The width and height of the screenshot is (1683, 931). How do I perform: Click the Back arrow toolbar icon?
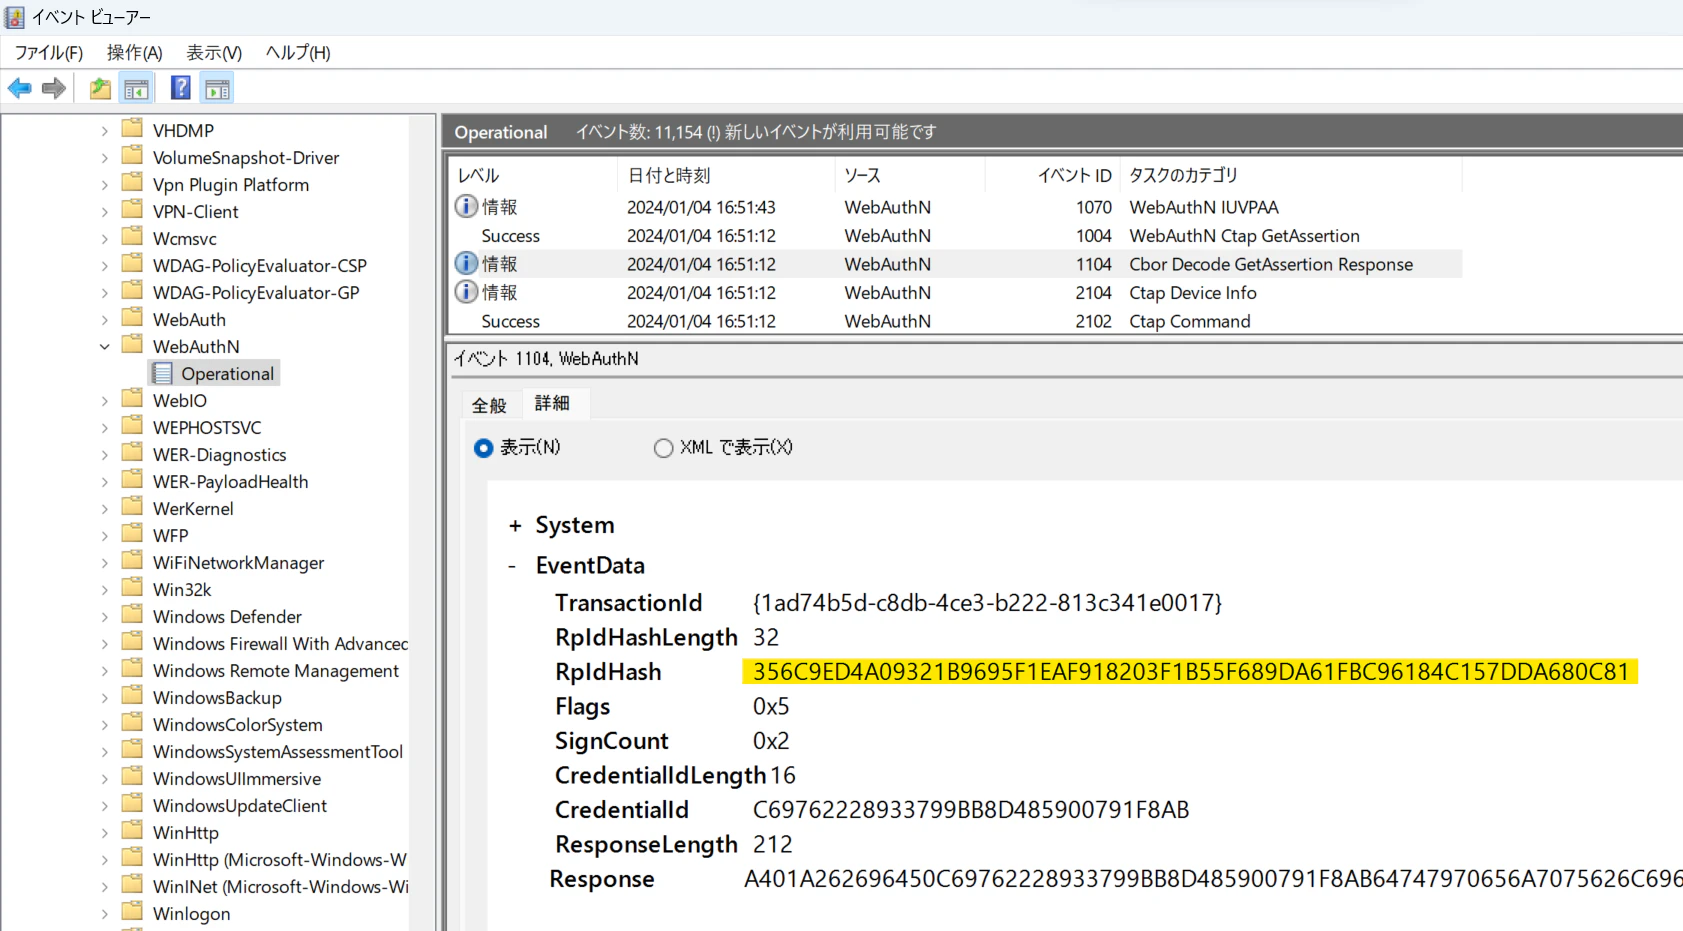19,89
